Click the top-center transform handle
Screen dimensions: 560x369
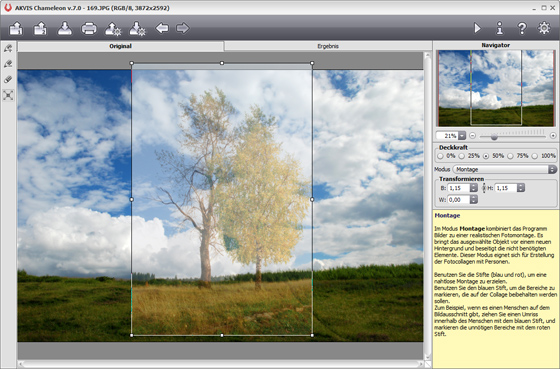pos(222,63)
